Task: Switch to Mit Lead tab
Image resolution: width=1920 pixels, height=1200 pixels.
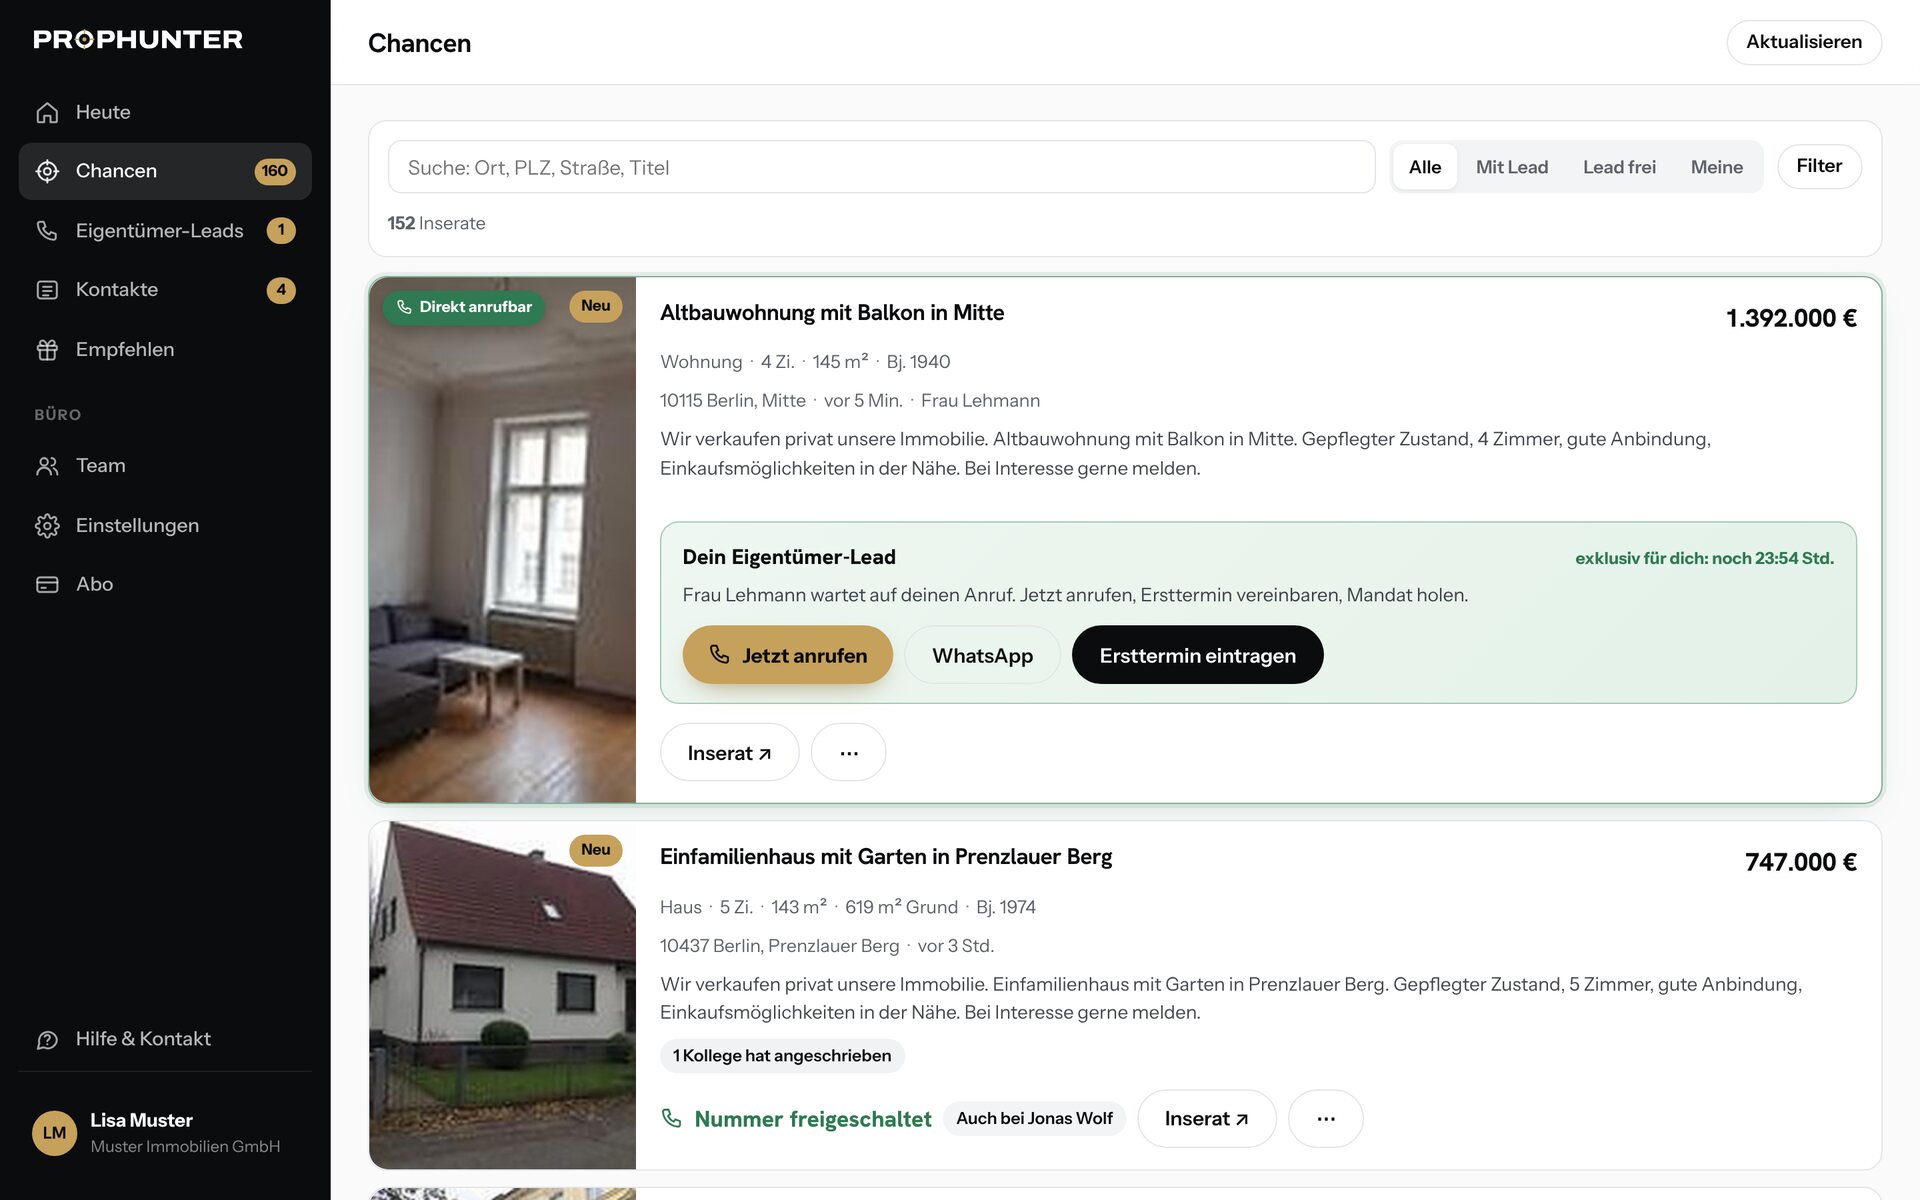Action: [1512, 167]
